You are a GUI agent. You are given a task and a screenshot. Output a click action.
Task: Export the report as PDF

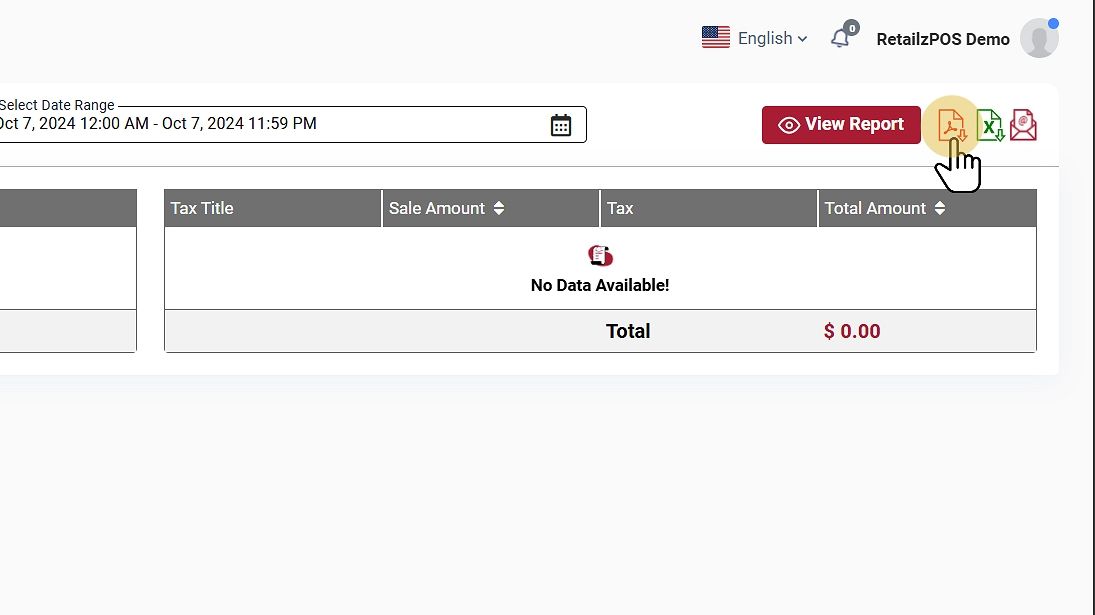tap(952, 125)
